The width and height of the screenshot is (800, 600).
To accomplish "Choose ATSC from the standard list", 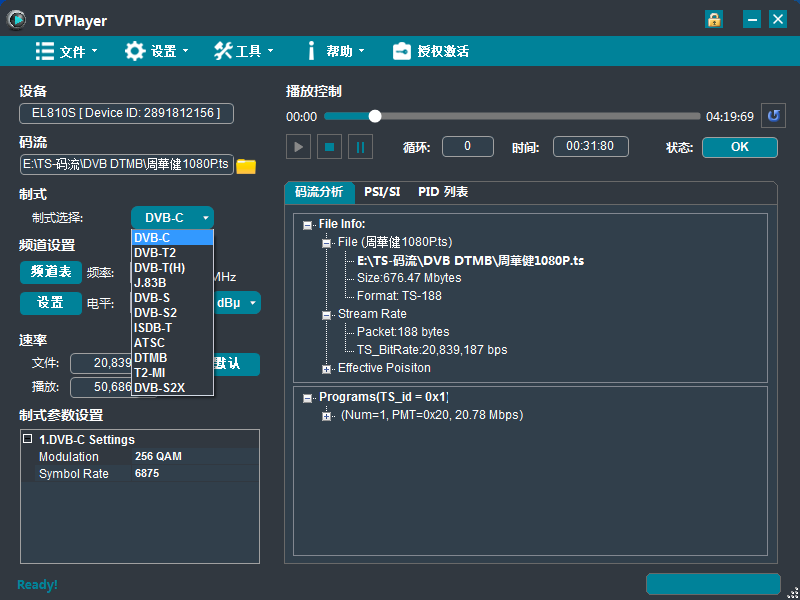I will coord(172,343).
